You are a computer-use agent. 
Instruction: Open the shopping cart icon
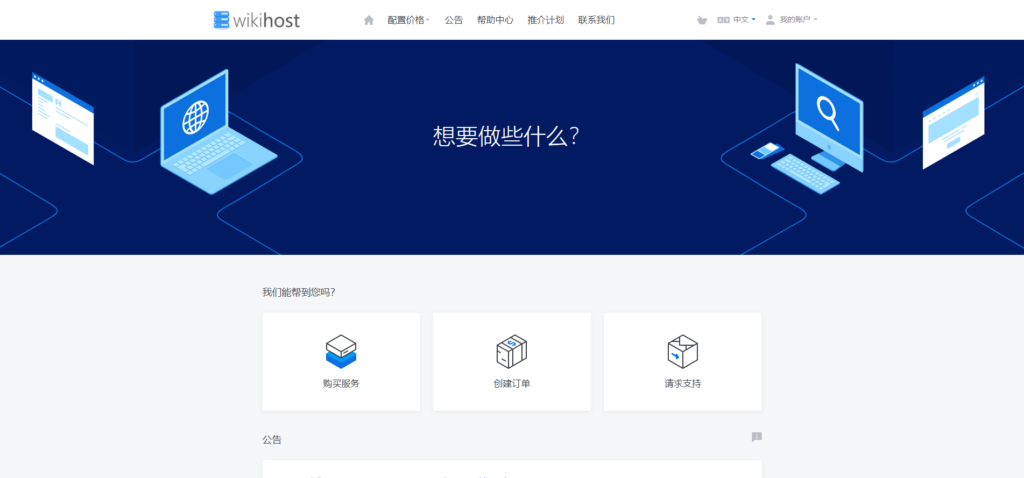click(x=702, y=20)
